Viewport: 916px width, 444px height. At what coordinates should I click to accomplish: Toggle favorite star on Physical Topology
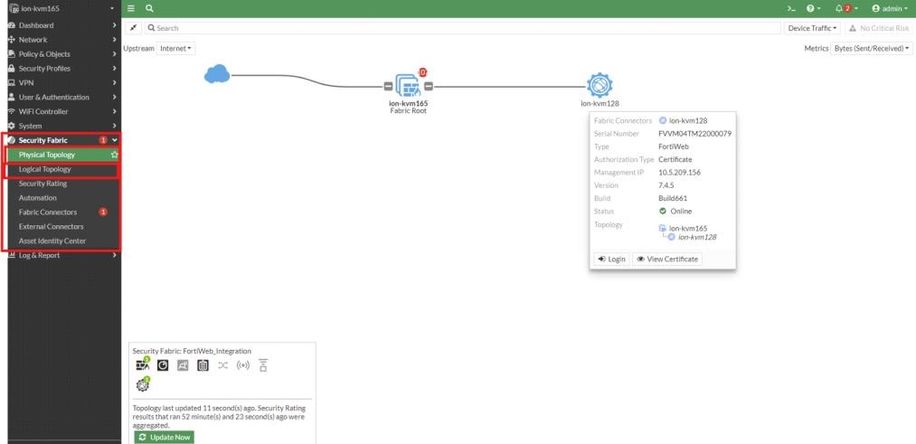pyautogui.click(x=114, y=155)
